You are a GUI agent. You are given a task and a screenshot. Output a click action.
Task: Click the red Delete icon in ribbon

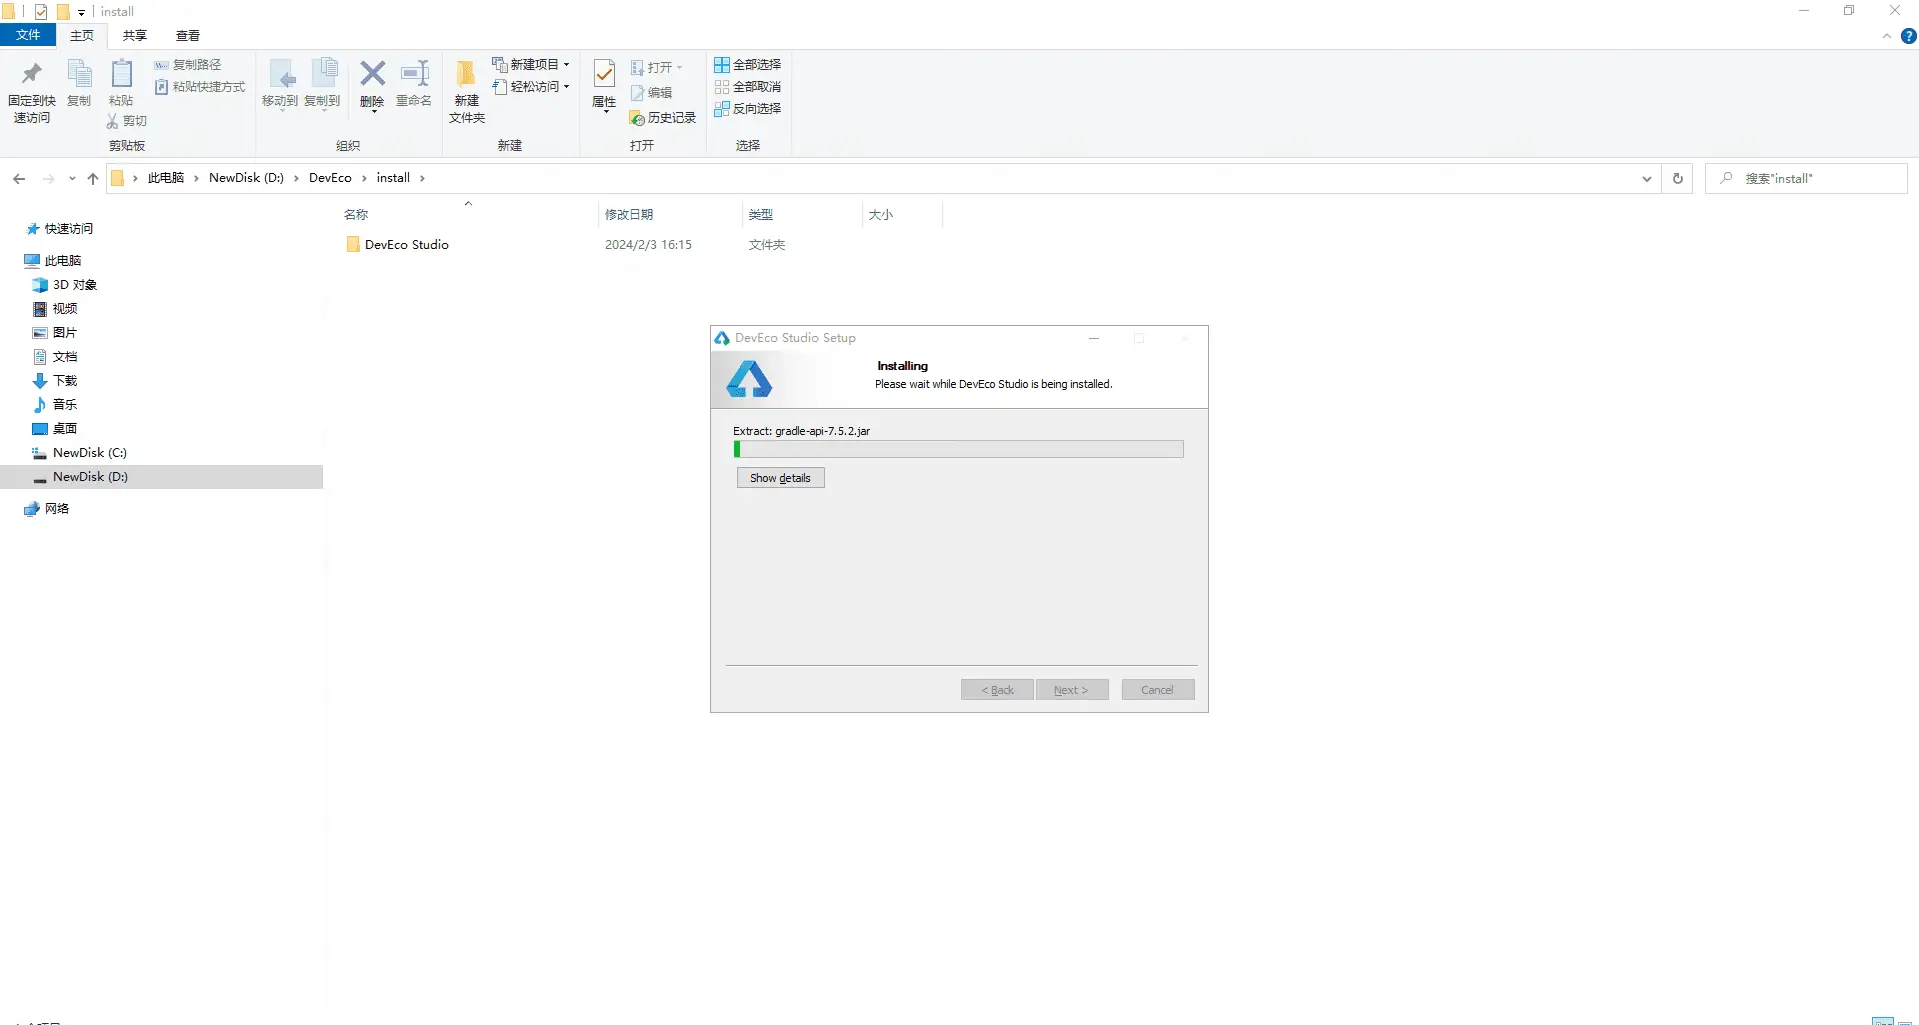(x=372, y=75)
